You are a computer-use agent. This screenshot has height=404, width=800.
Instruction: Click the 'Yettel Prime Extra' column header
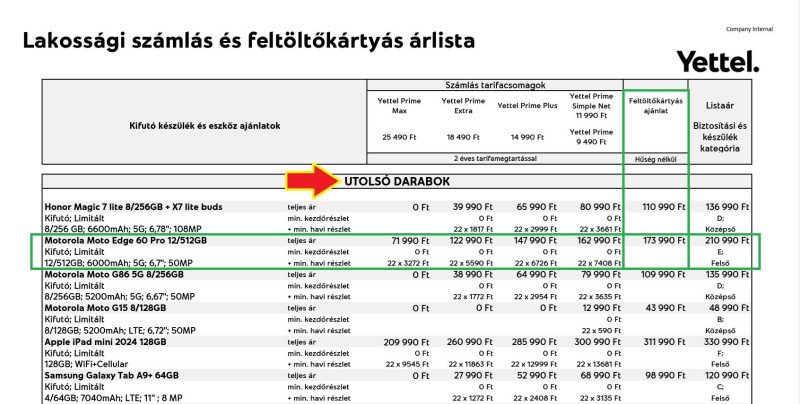click(463, 106)
